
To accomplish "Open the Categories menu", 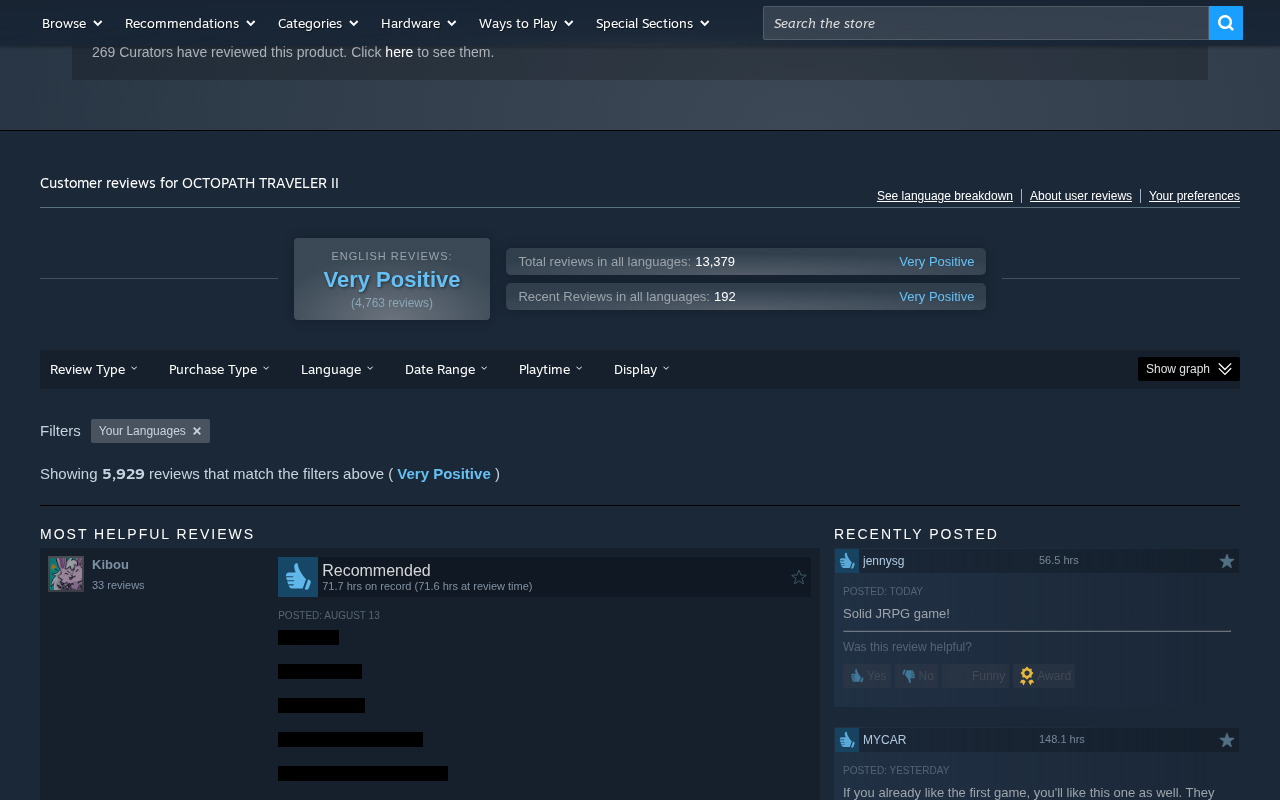I will click(x=318, y=23).
